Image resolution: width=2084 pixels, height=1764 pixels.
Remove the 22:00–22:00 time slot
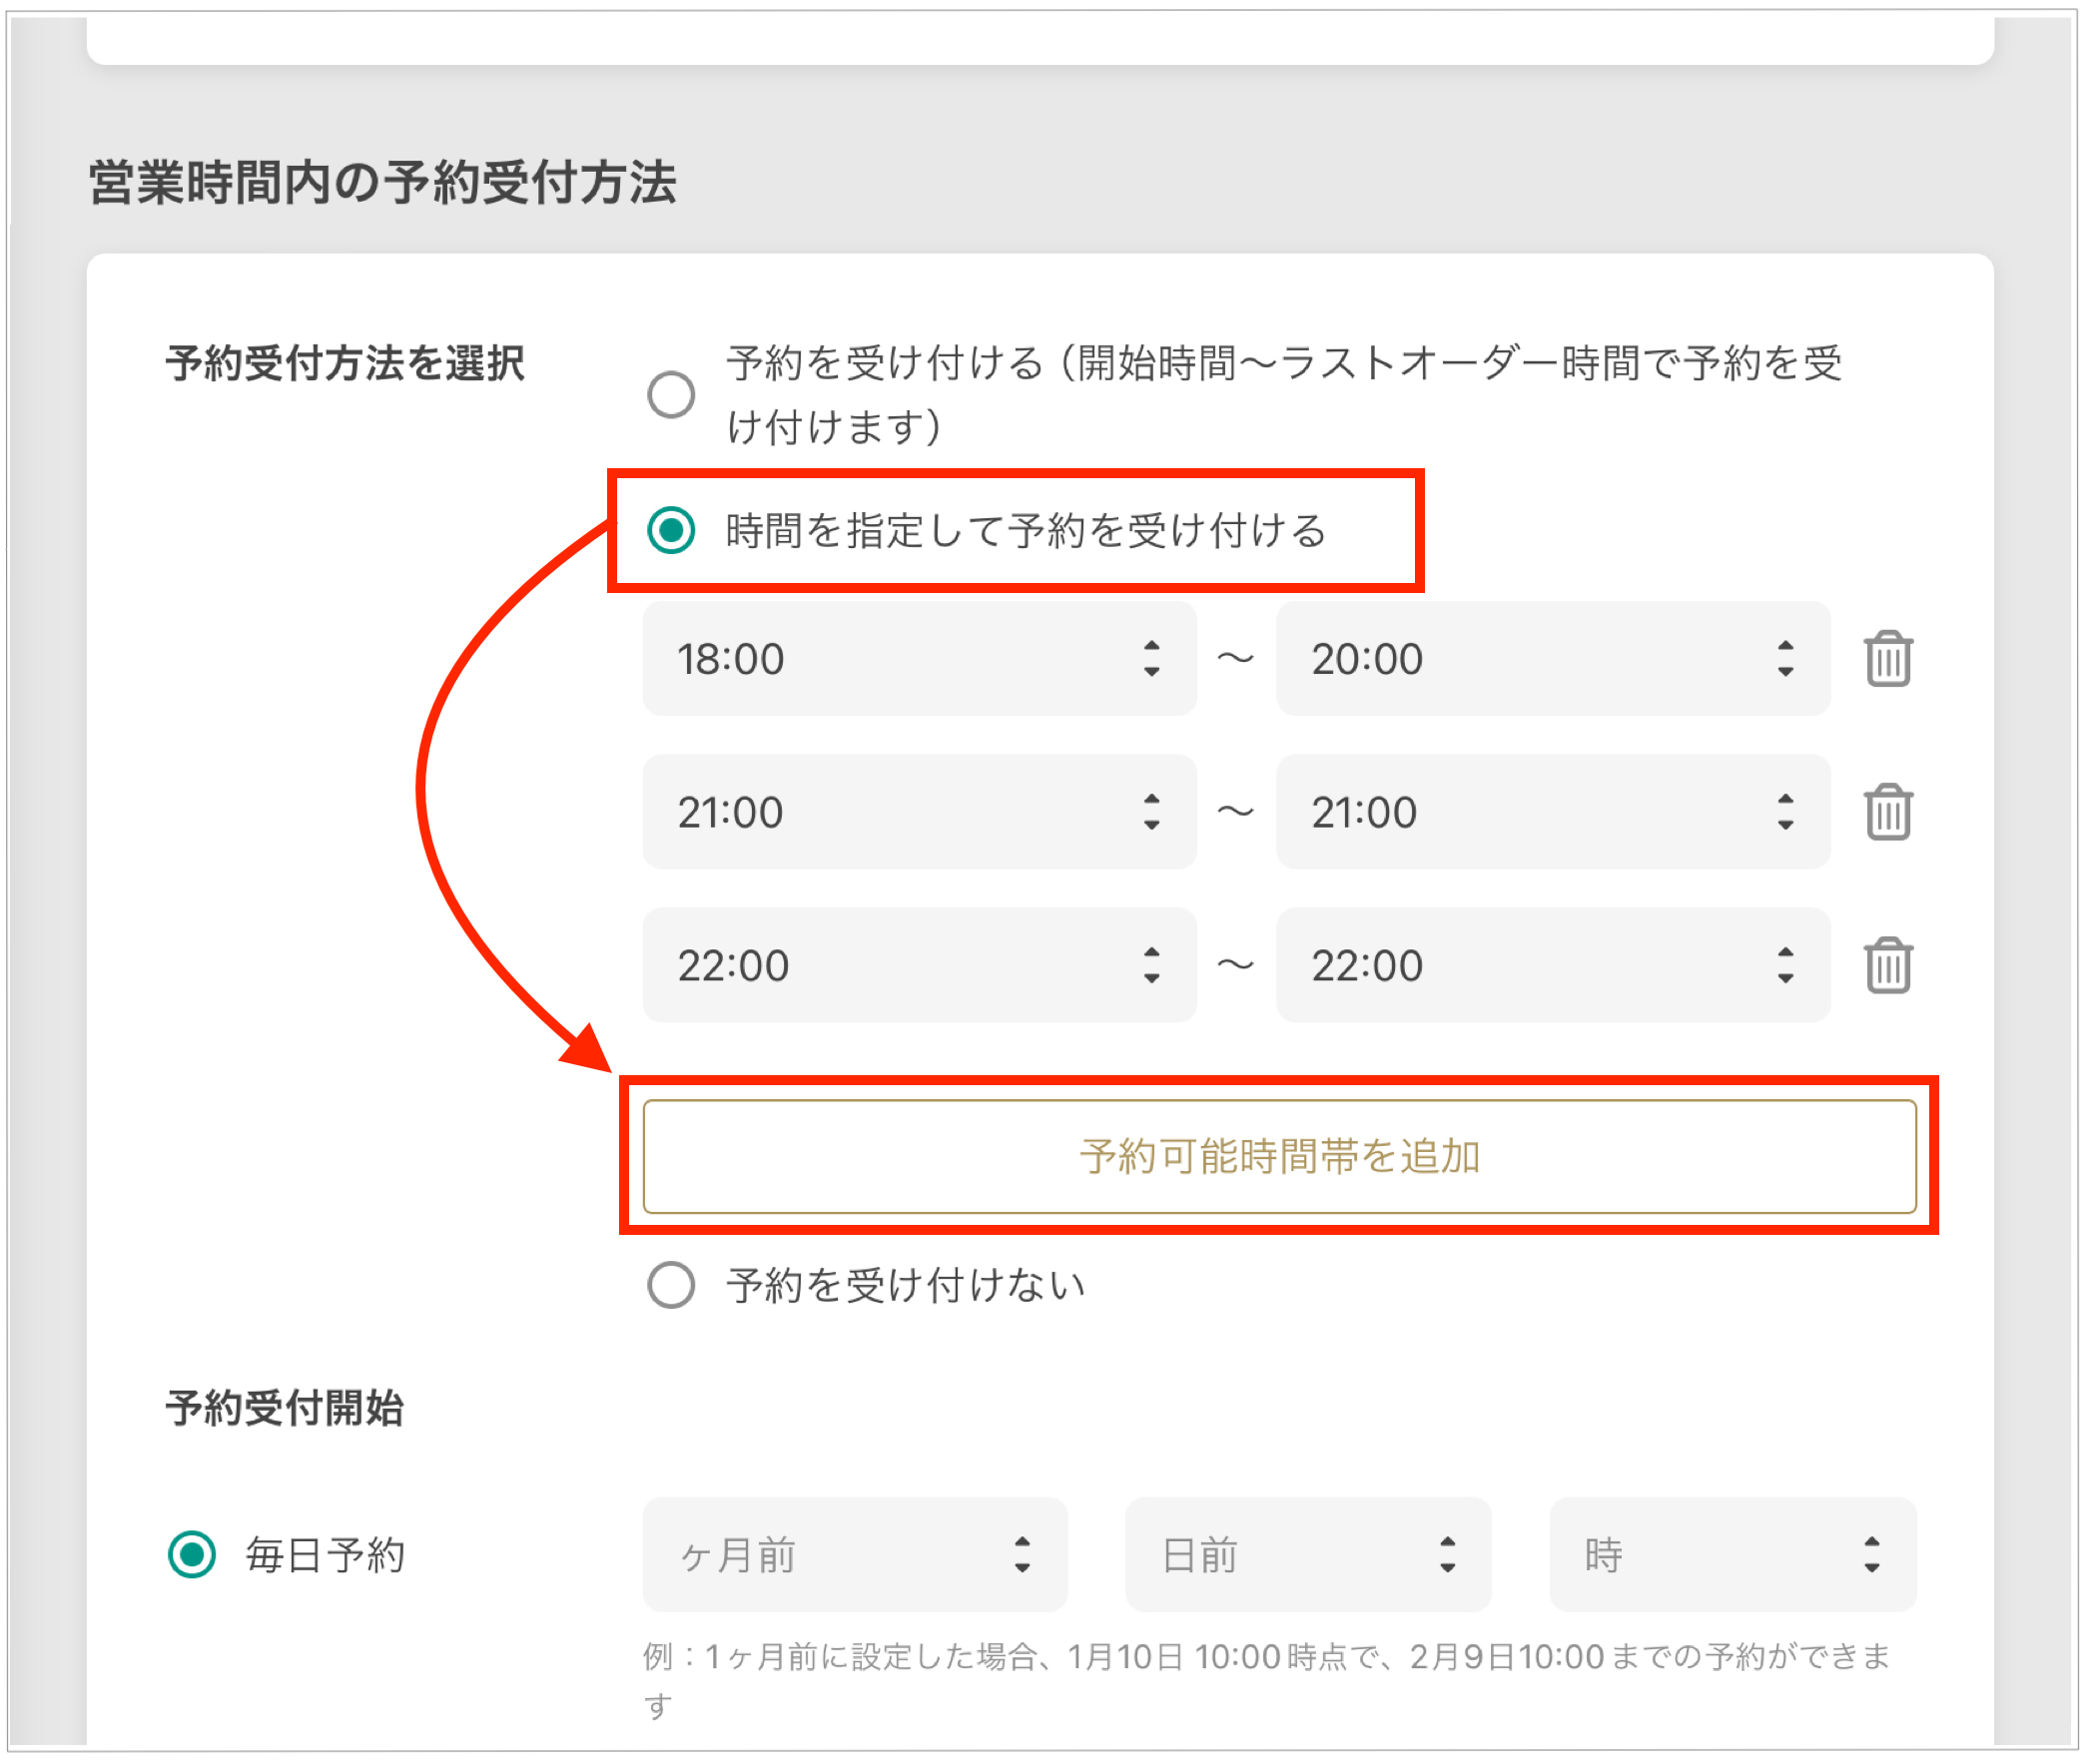pyautogui.click(x=1887, y=965)
